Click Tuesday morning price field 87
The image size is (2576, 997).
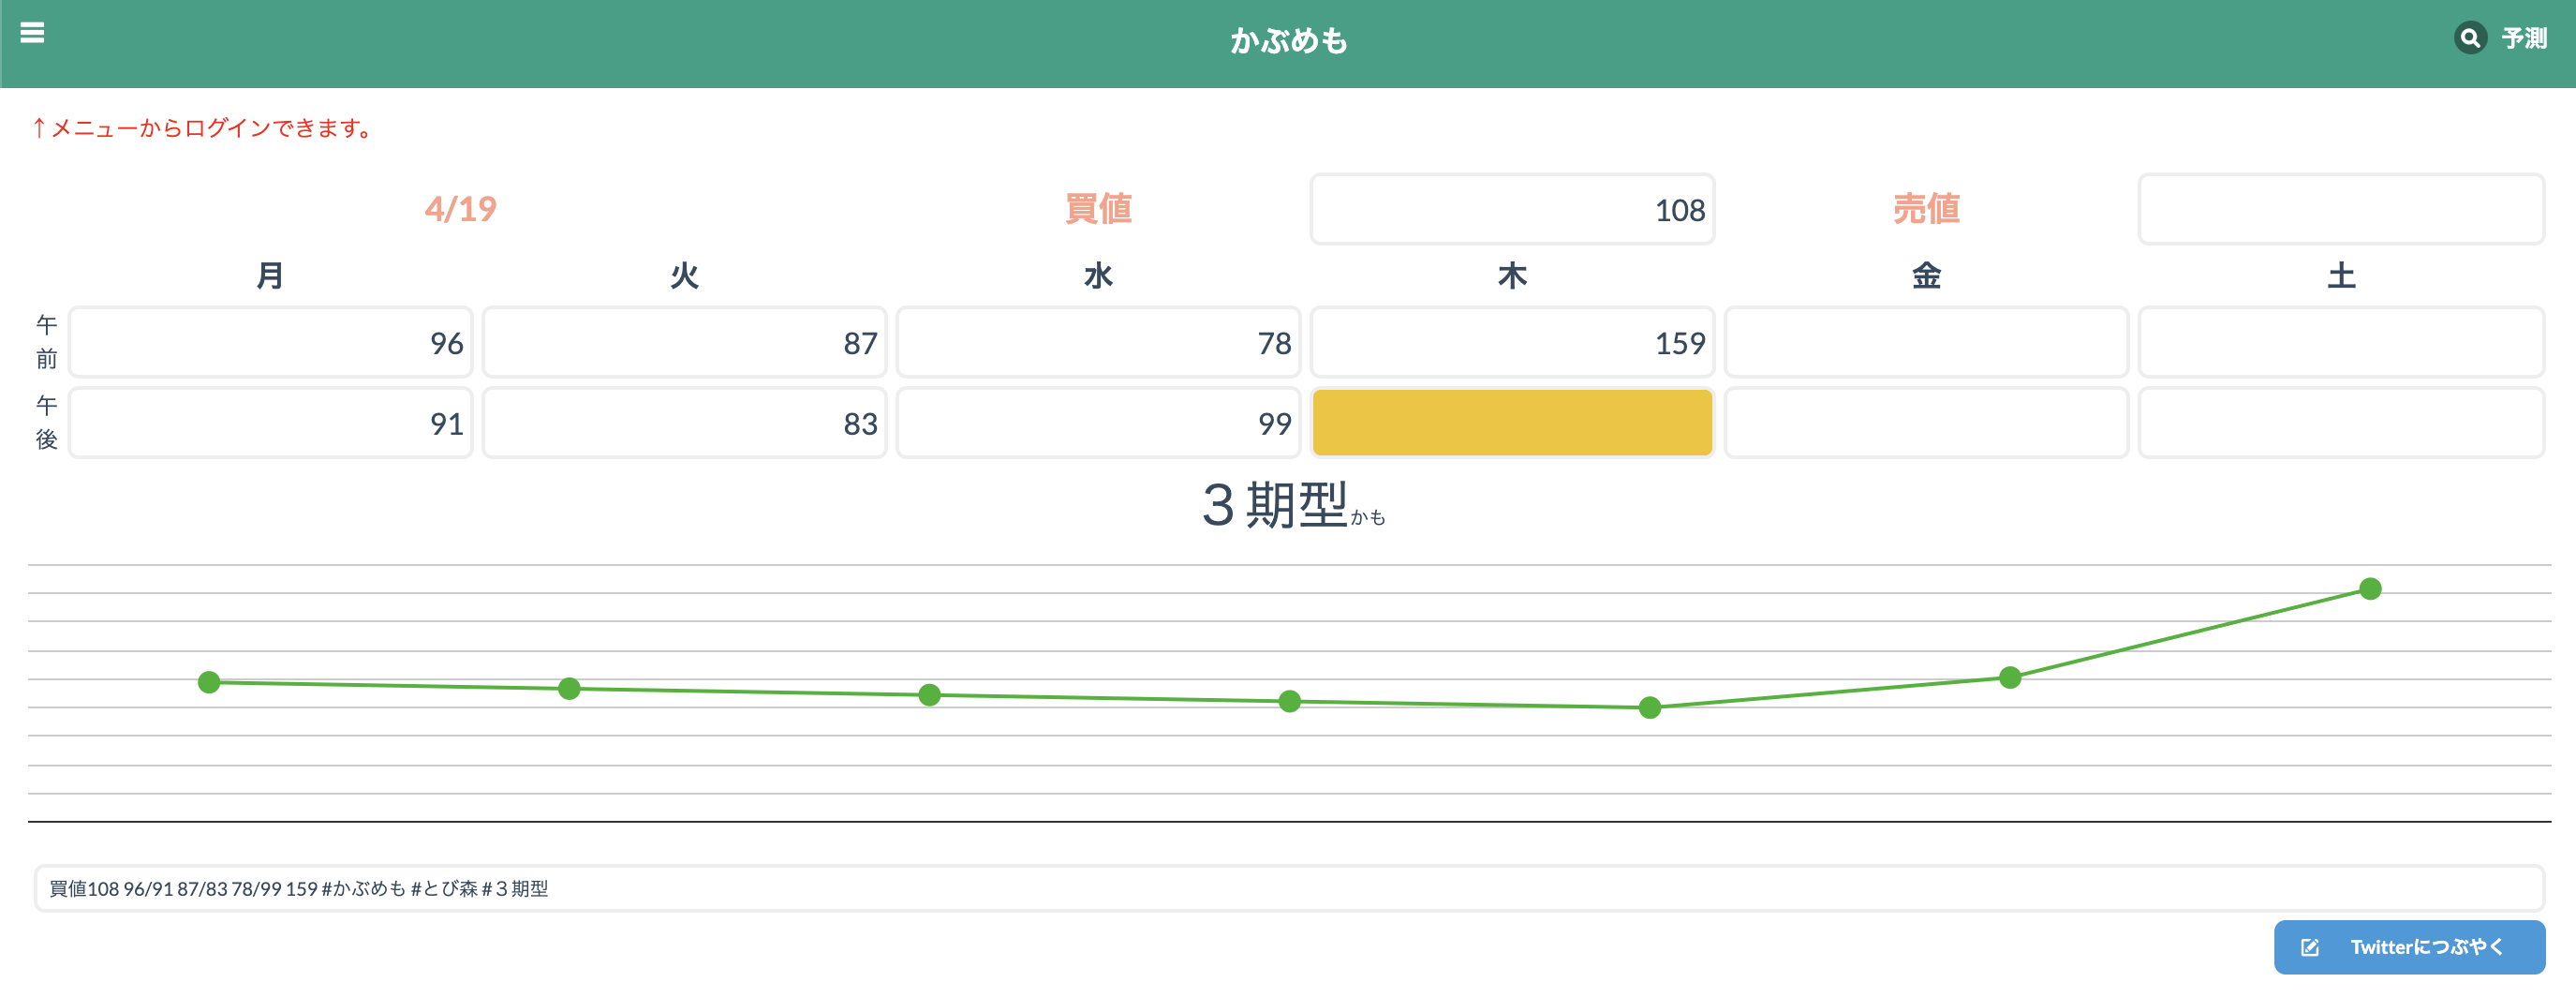point(684,342)
